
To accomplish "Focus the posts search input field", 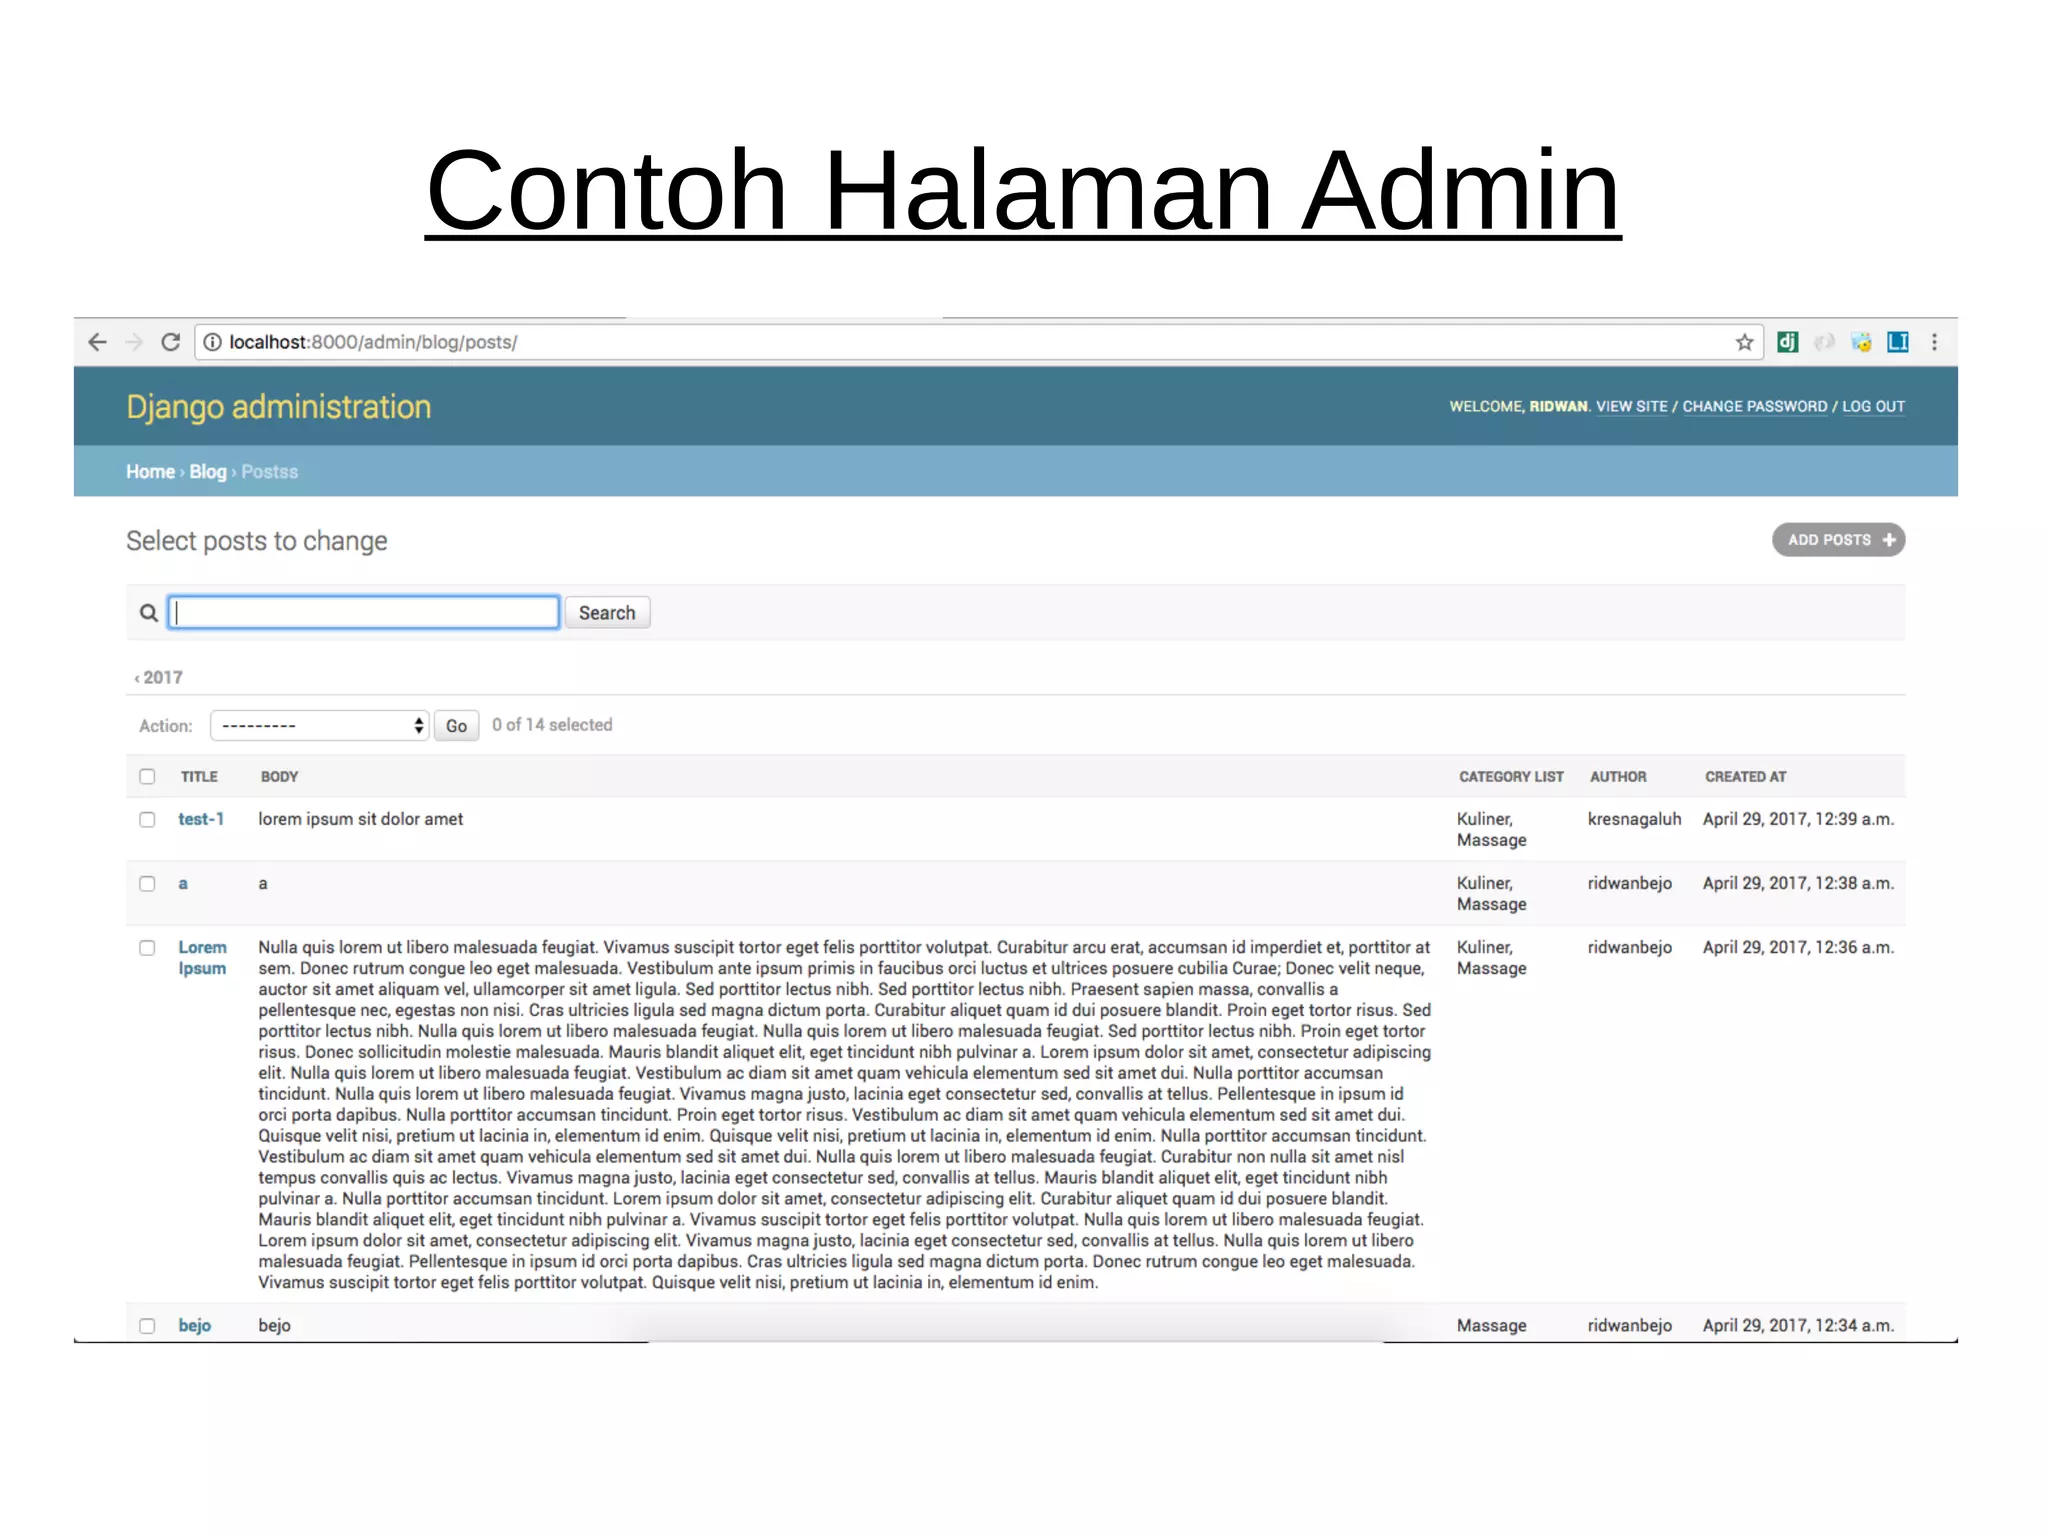I will (x=364, y=612).
